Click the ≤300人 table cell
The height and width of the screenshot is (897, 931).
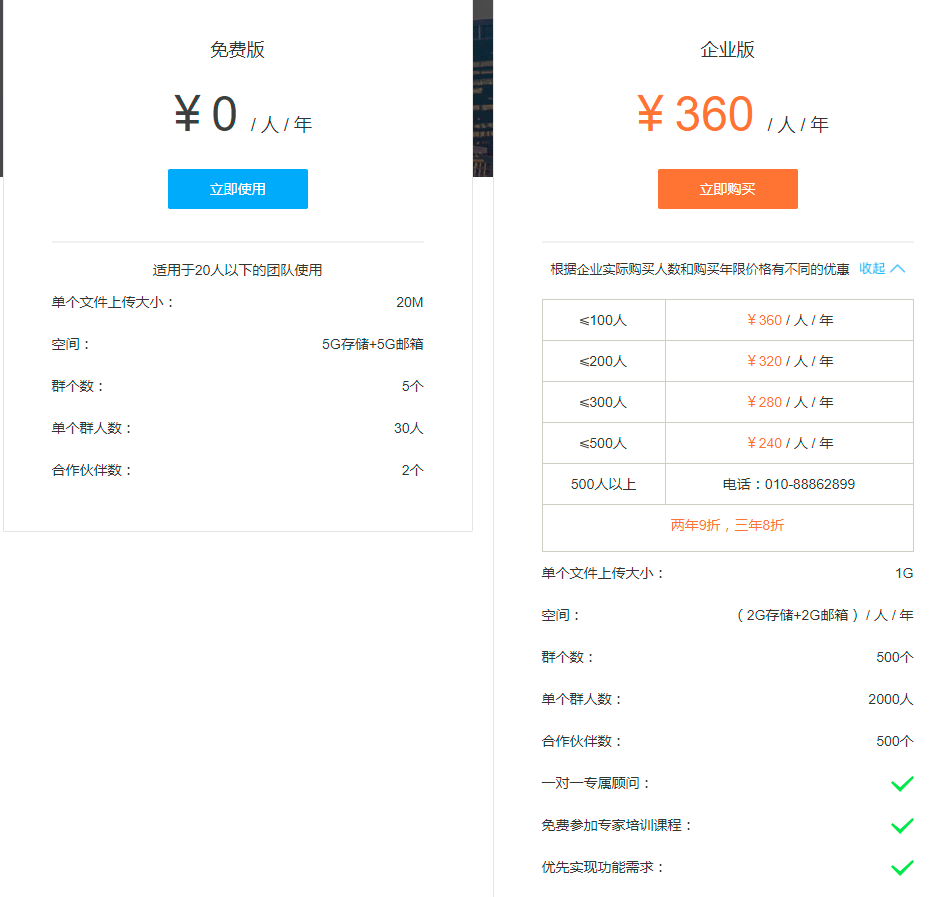click(x=603, y=402)
